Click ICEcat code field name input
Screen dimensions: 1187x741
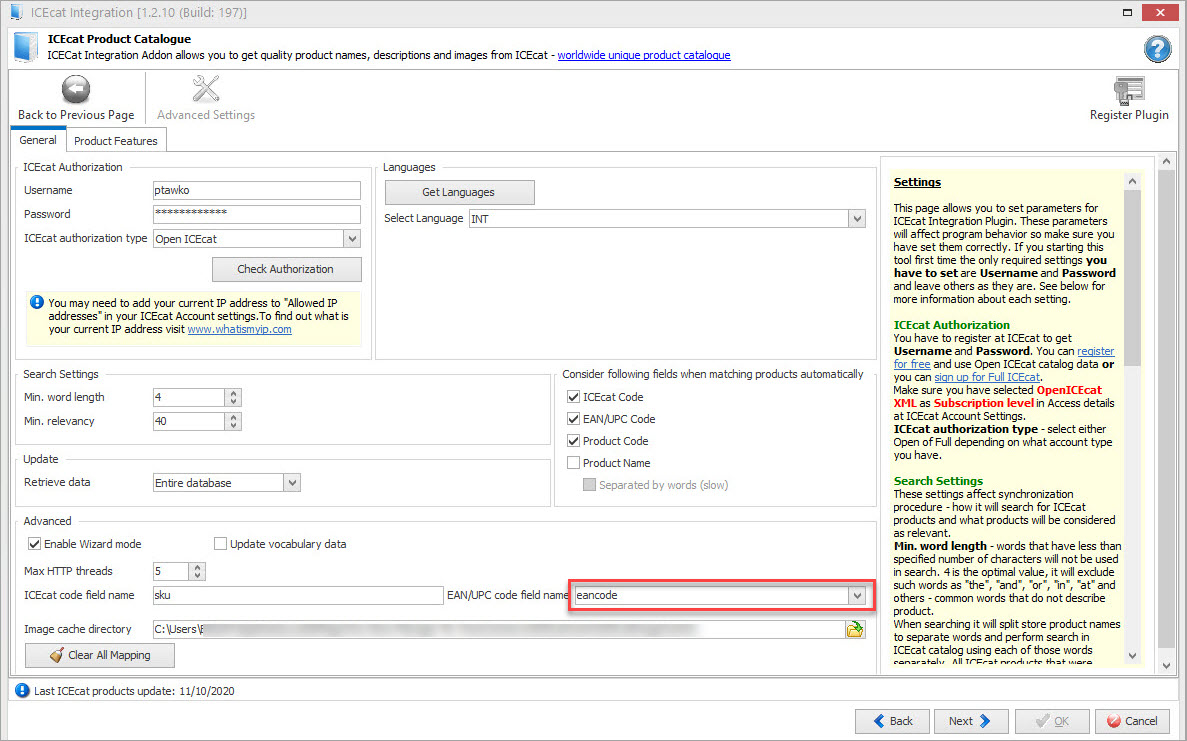pyautogui.click(x=298, y=595)
